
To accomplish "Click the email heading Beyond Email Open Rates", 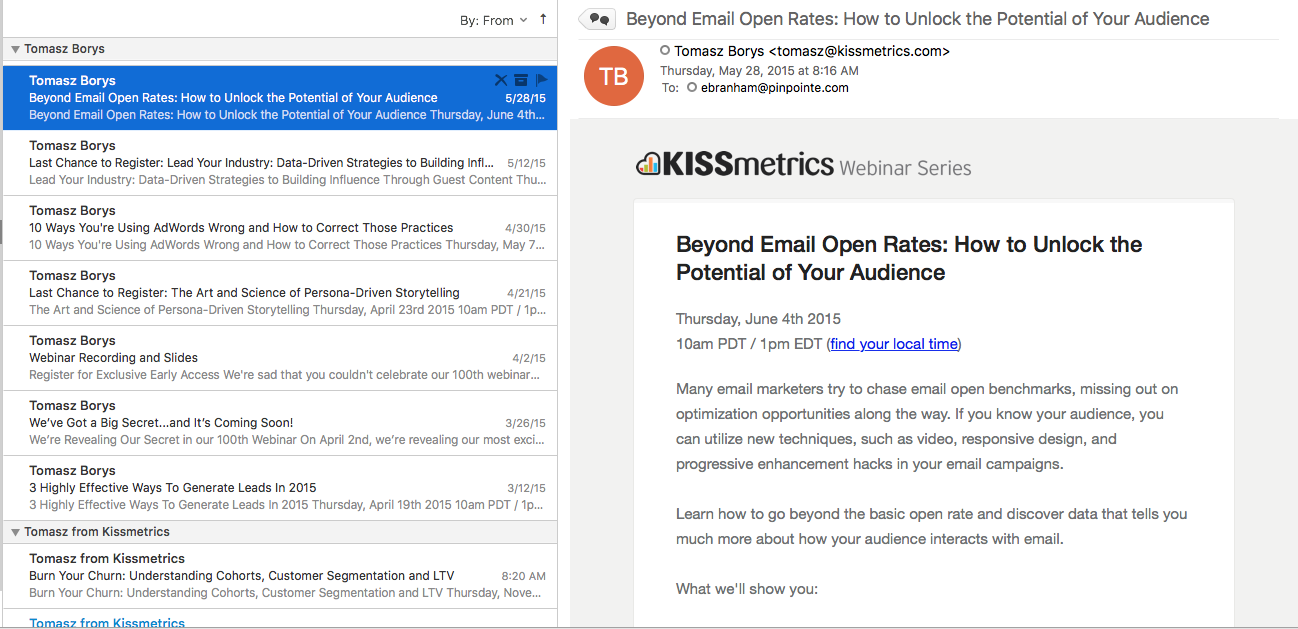I will [909, 258].
